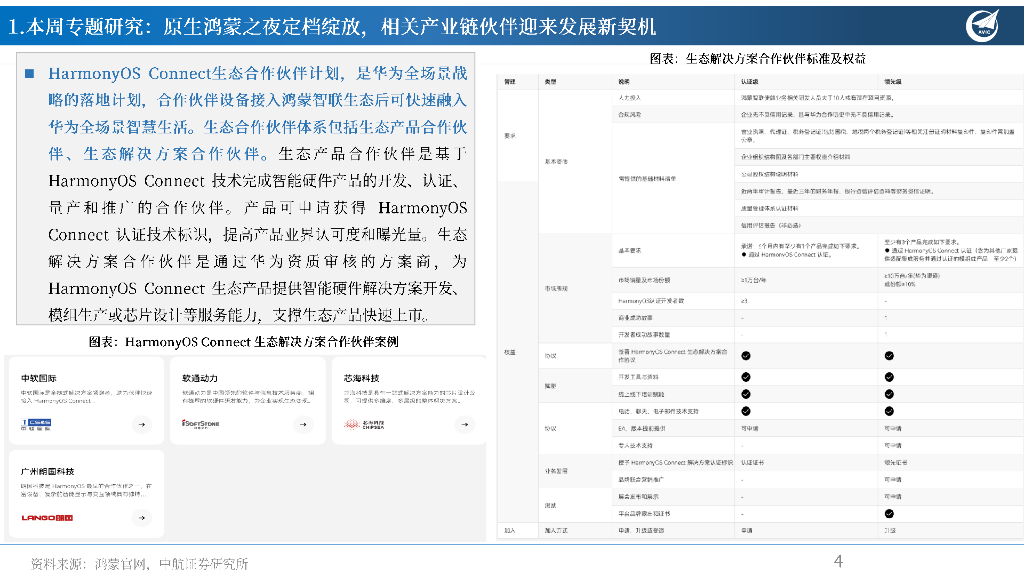
Task: Click the LANGO 朗国 logo
Action: coord(47,517)
